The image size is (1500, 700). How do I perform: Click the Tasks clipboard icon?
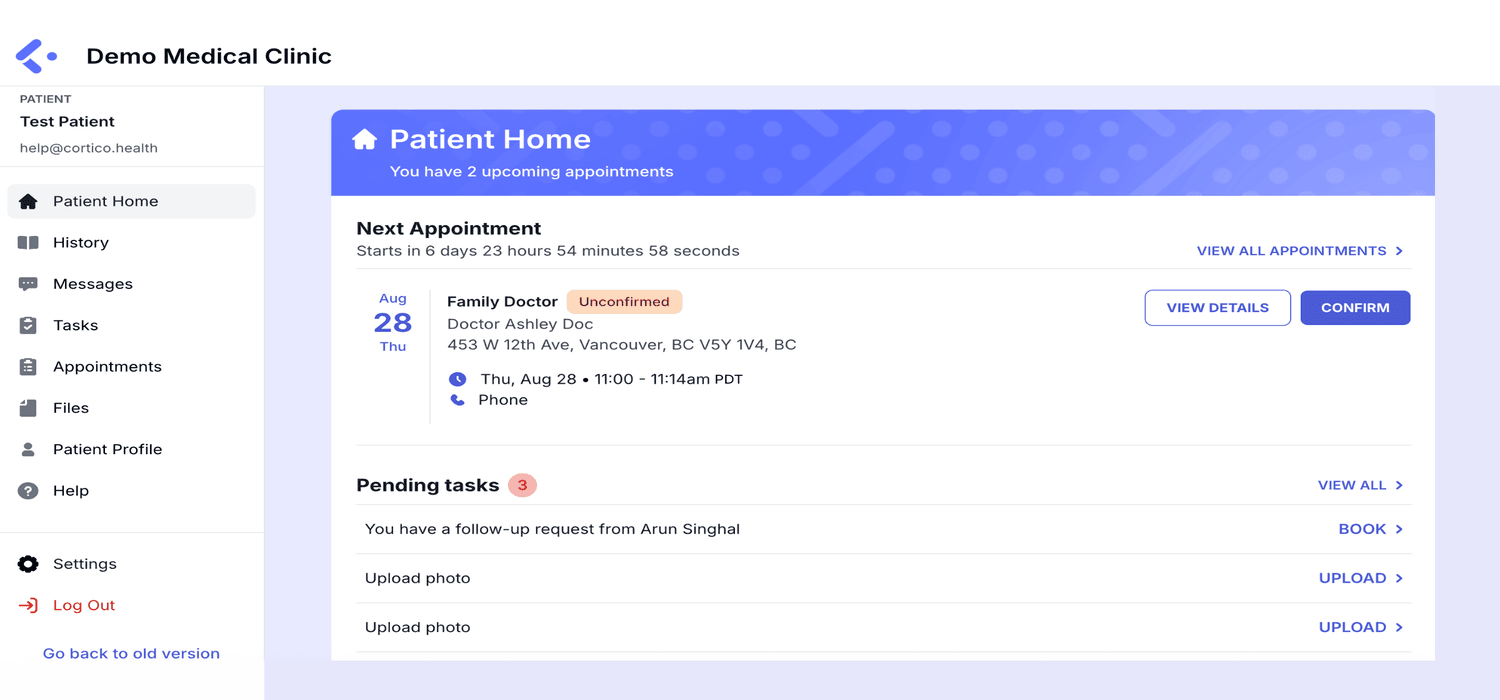(28, 326)
